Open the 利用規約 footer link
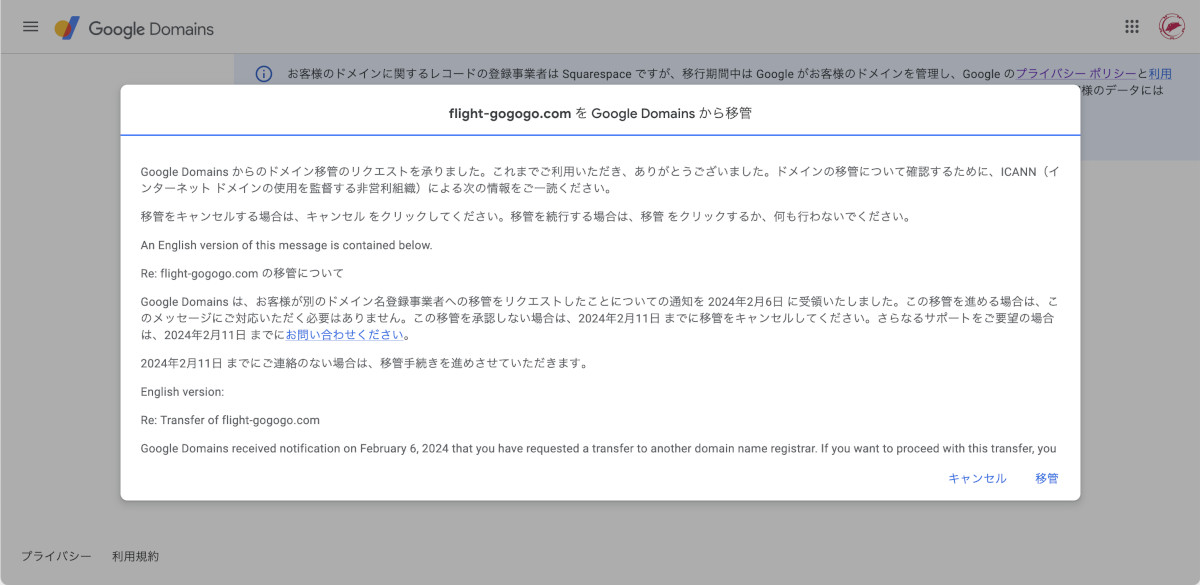 click(135, 556)
